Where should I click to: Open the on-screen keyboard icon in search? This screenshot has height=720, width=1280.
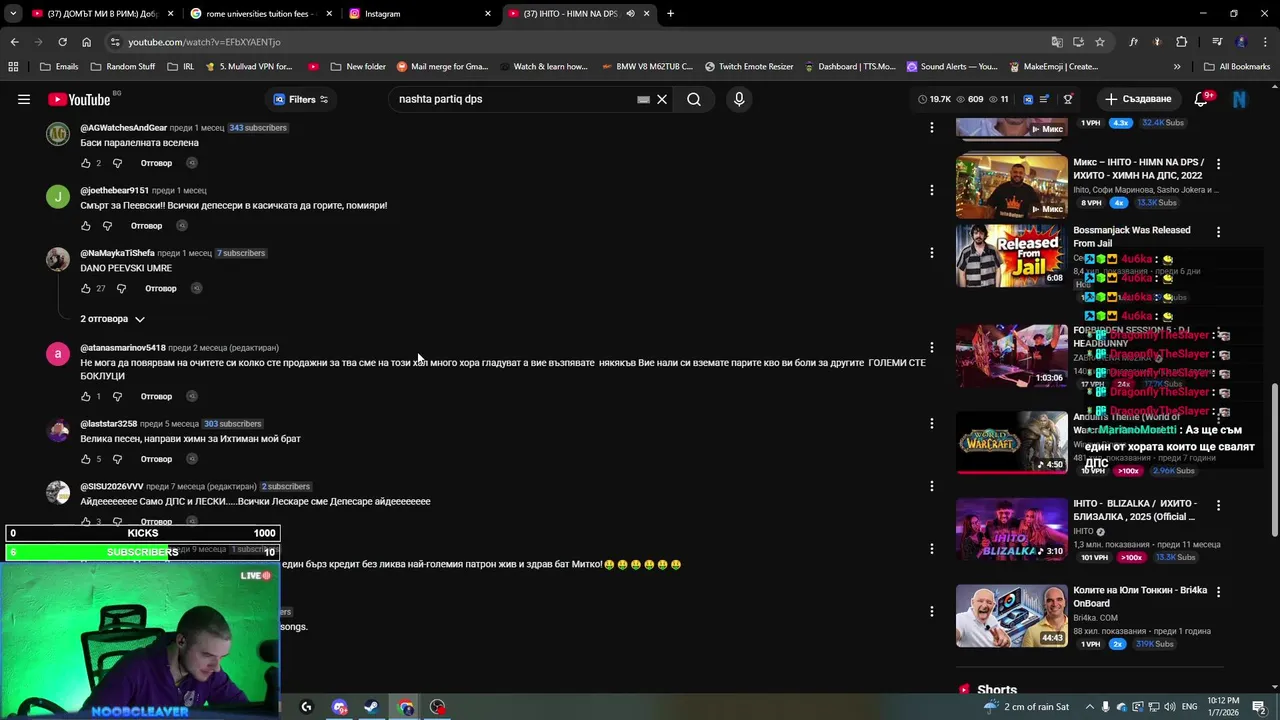coord(643,99)
